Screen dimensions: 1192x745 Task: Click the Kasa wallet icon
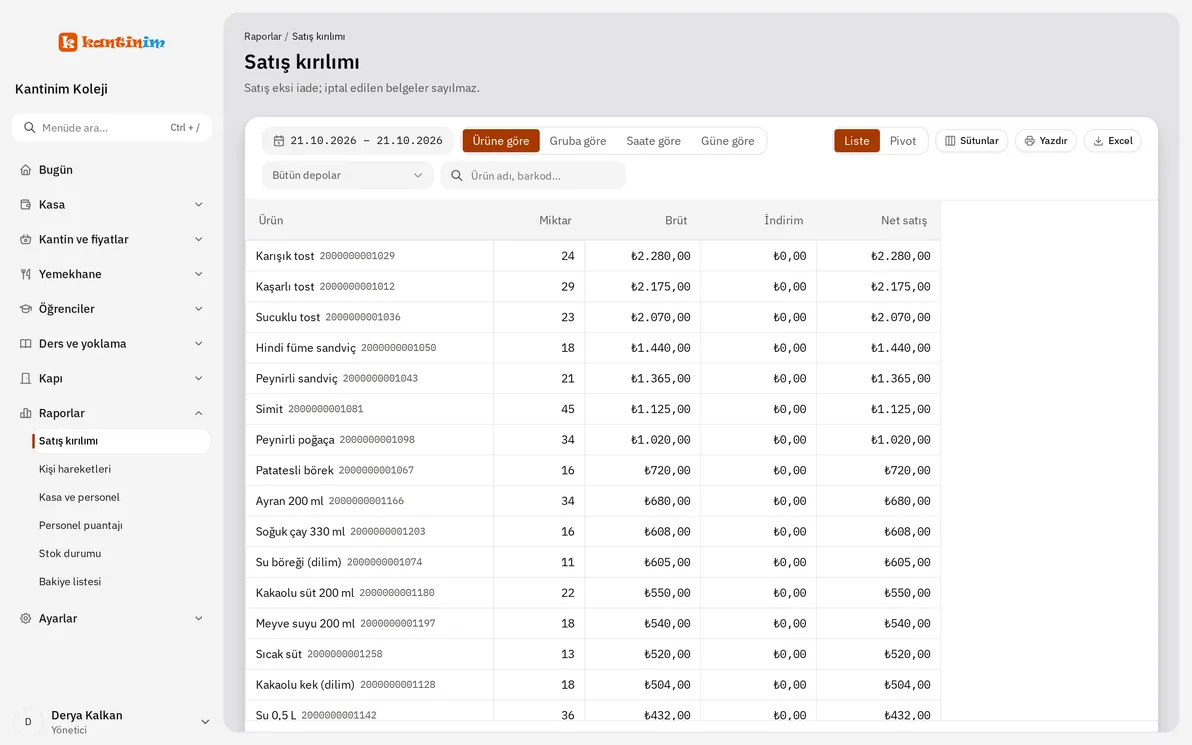click(26, 204)
